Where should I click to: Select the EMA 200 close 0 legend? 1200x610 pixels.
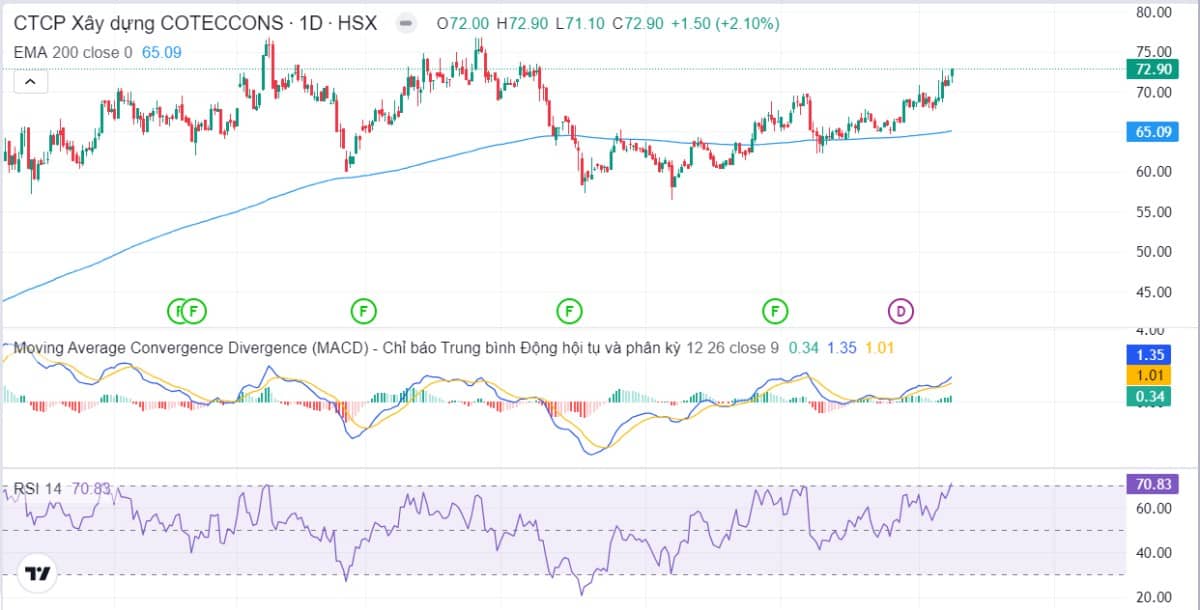pyautogui.click(x=73, y=51)
